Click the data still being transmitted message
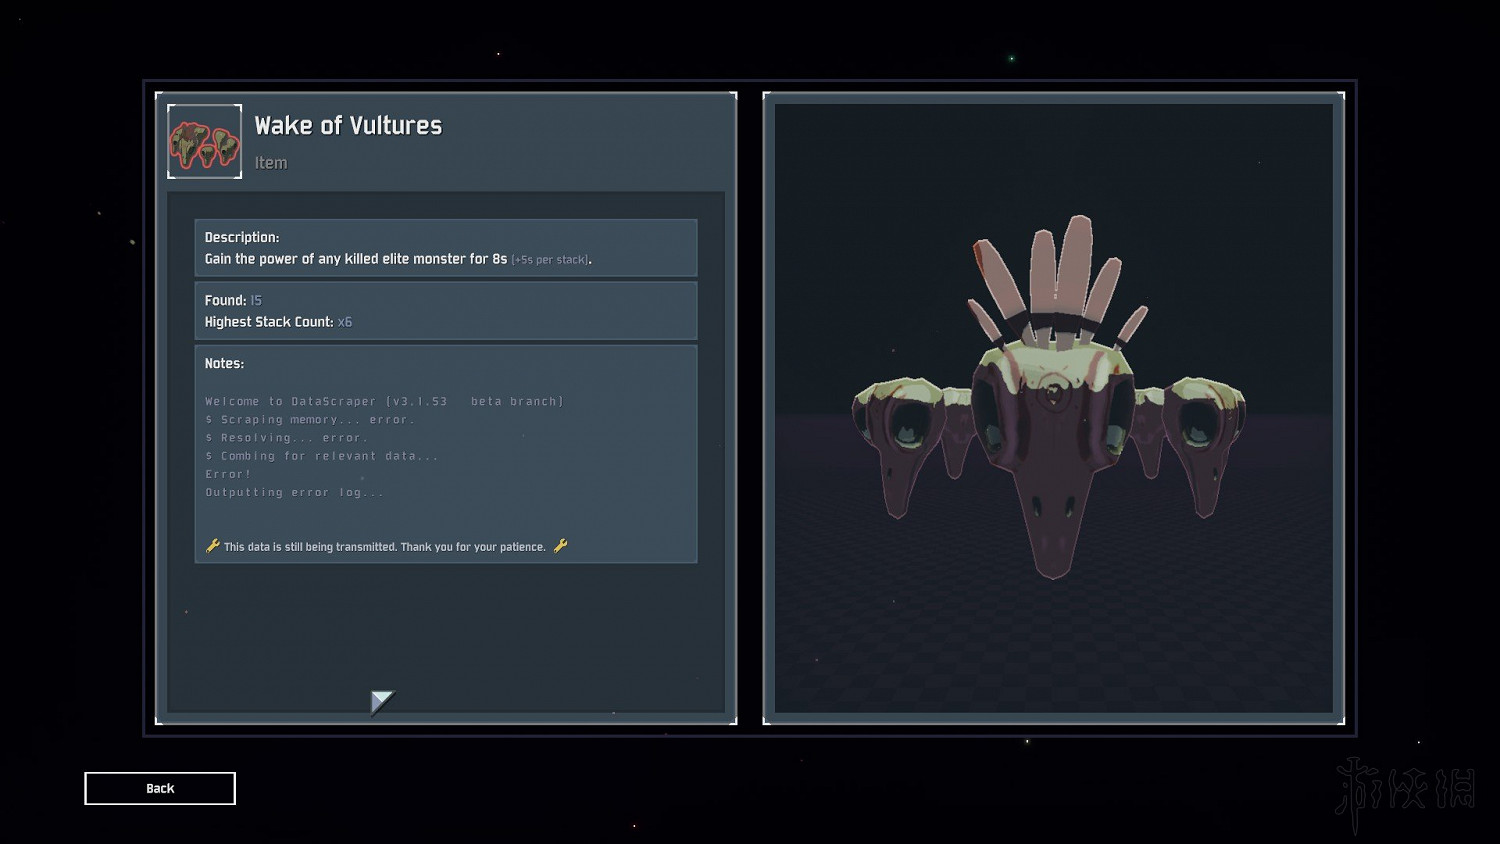 [385, 547]
